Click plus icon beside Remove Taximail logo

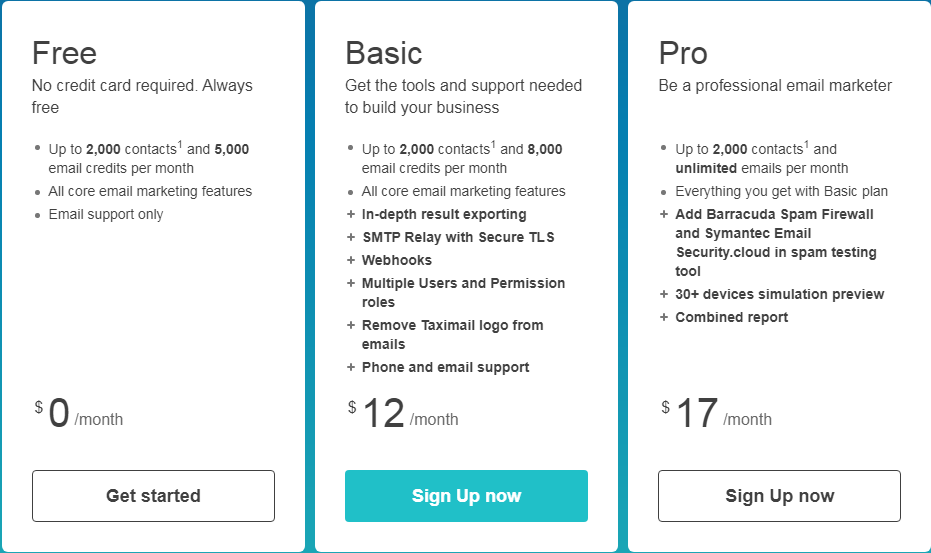[351, 325]
